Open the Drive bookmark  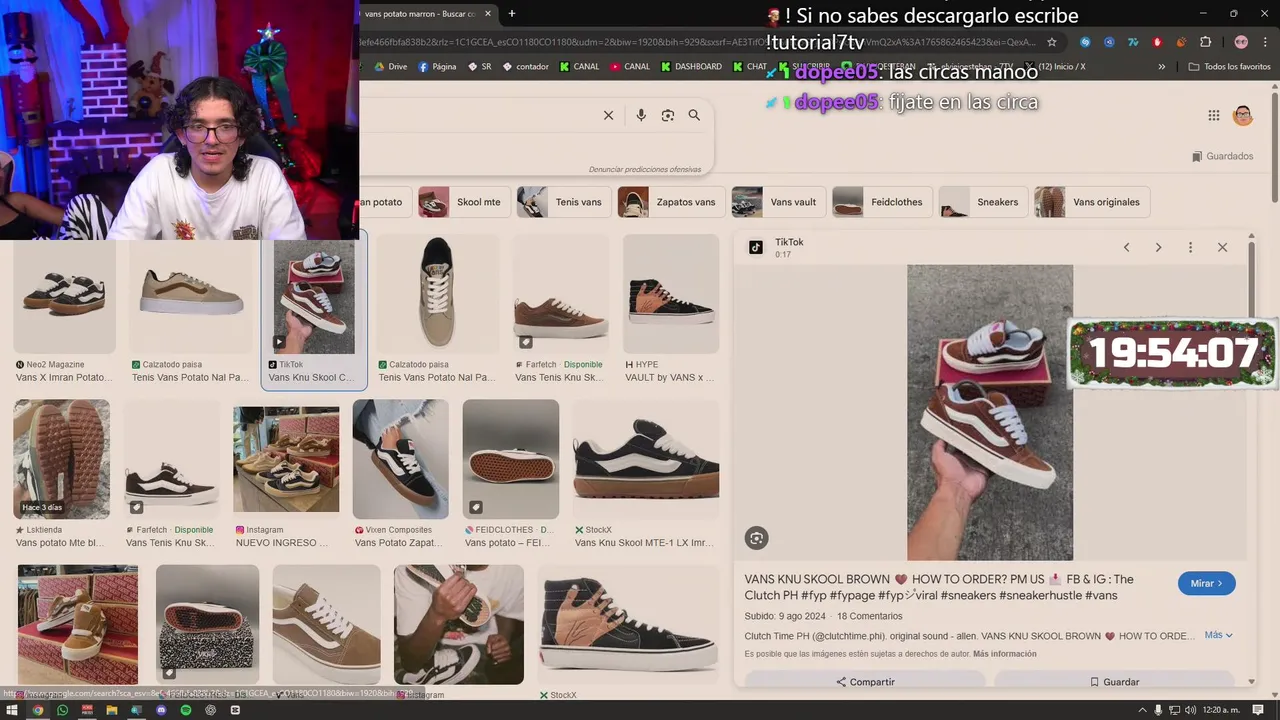(391, 67)
